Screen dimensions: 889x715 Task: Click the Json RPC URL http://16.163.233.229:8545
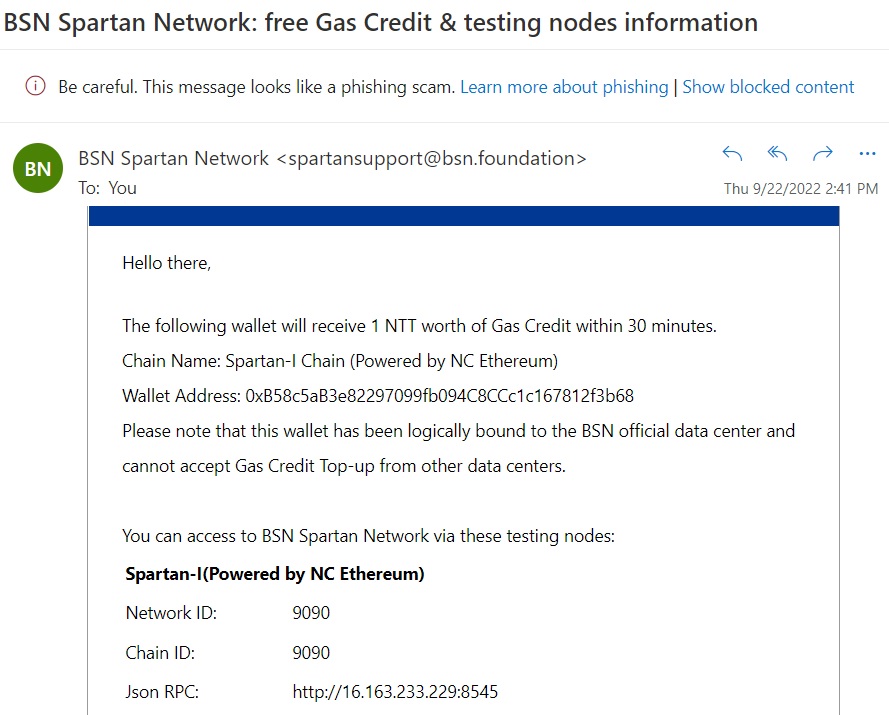click(x=395, y=691)
